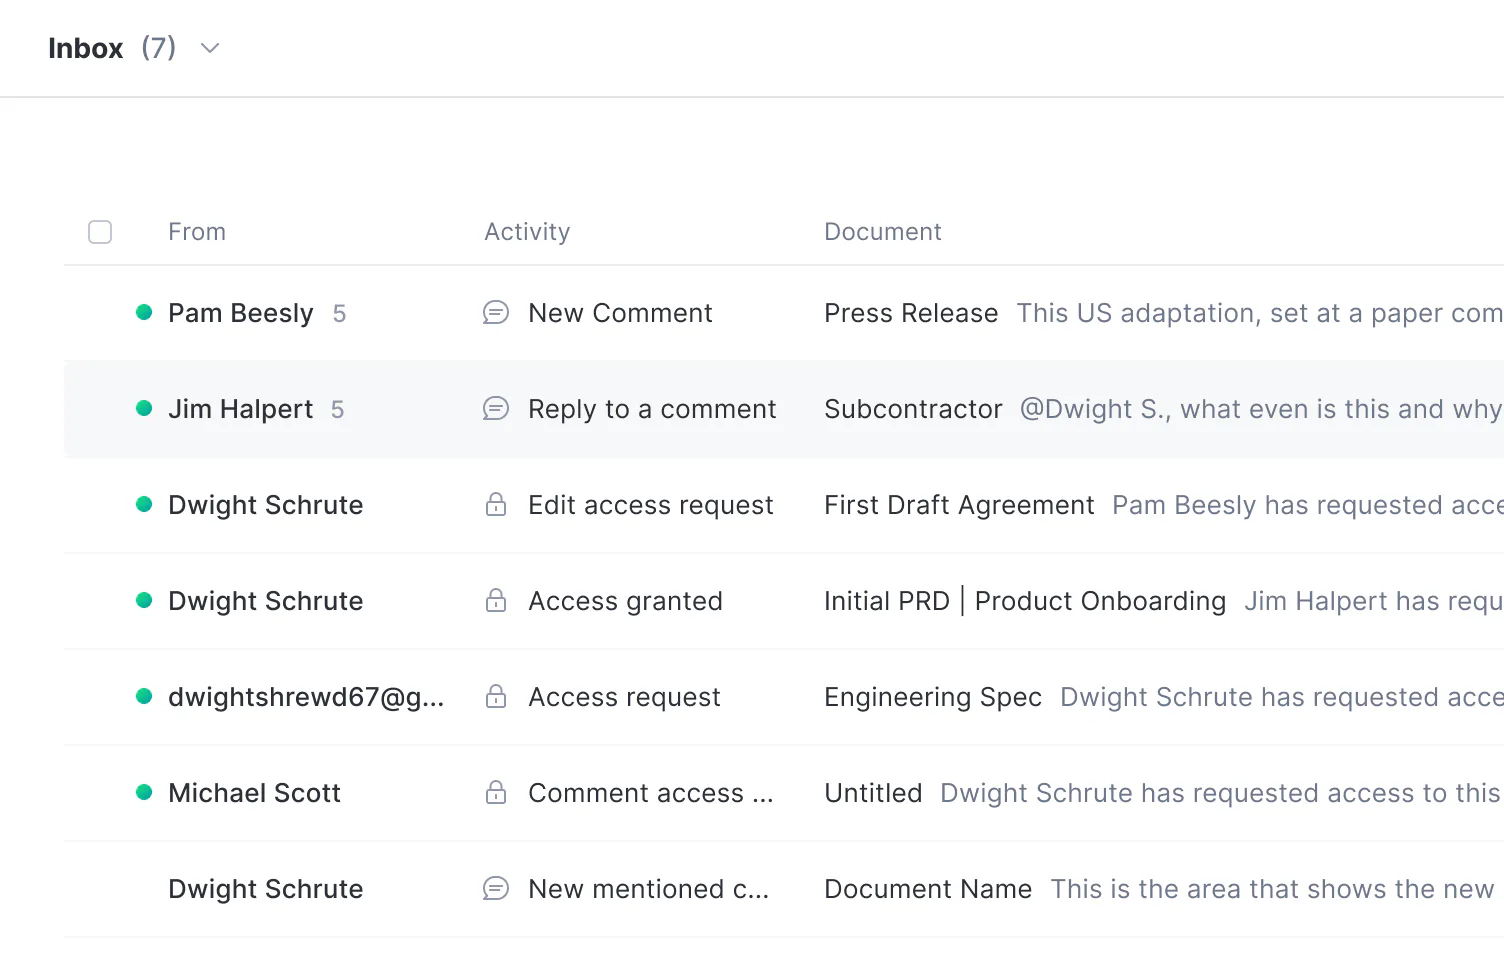Open Initial PRD | Product Onboarding document
The image size is (1504, 968).
1025,601
